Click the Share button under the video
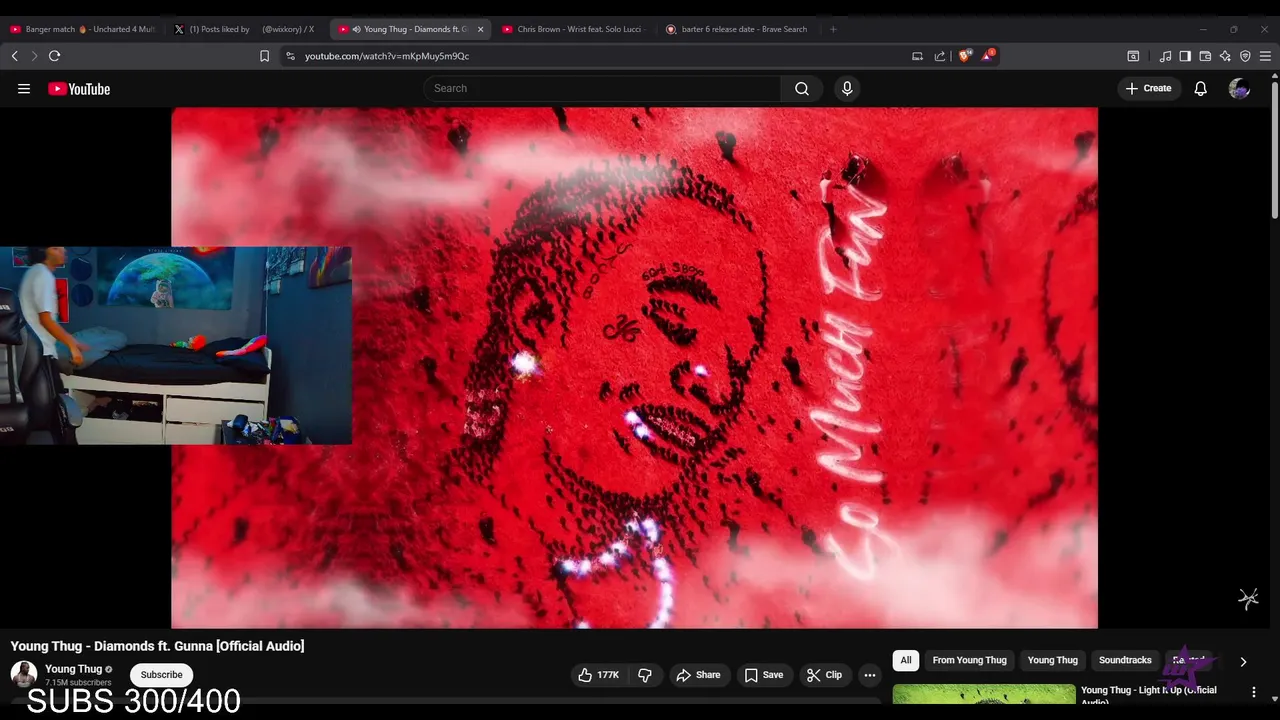The image size is (1280, 720). [698, 675]
